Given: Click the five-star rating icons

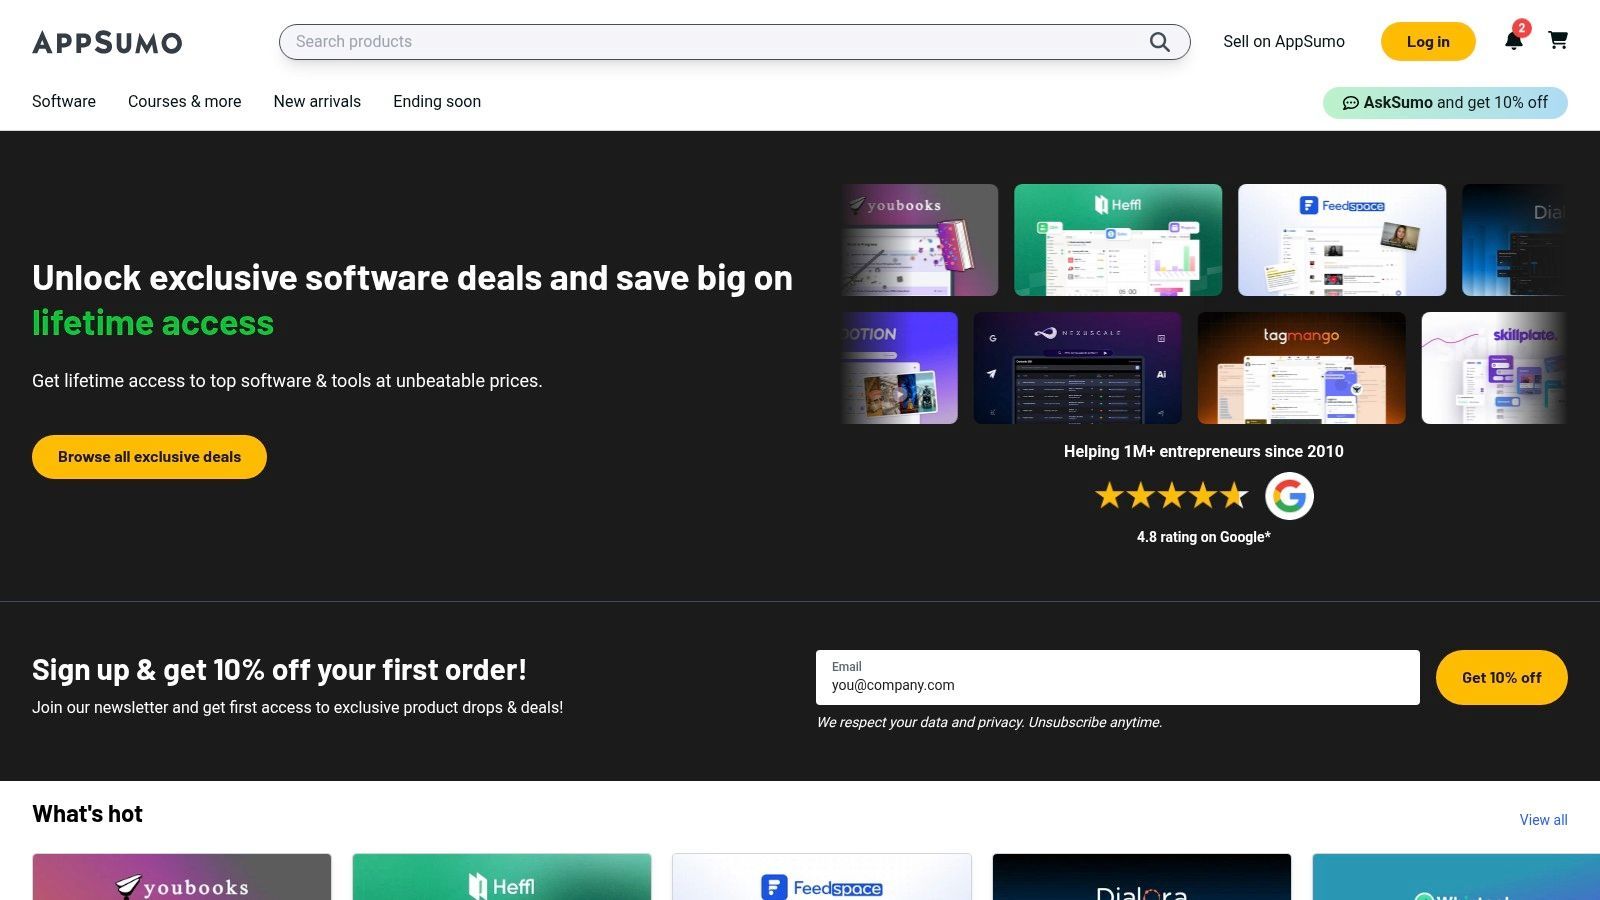Looking at the screenshot, I should point(1171,496).
